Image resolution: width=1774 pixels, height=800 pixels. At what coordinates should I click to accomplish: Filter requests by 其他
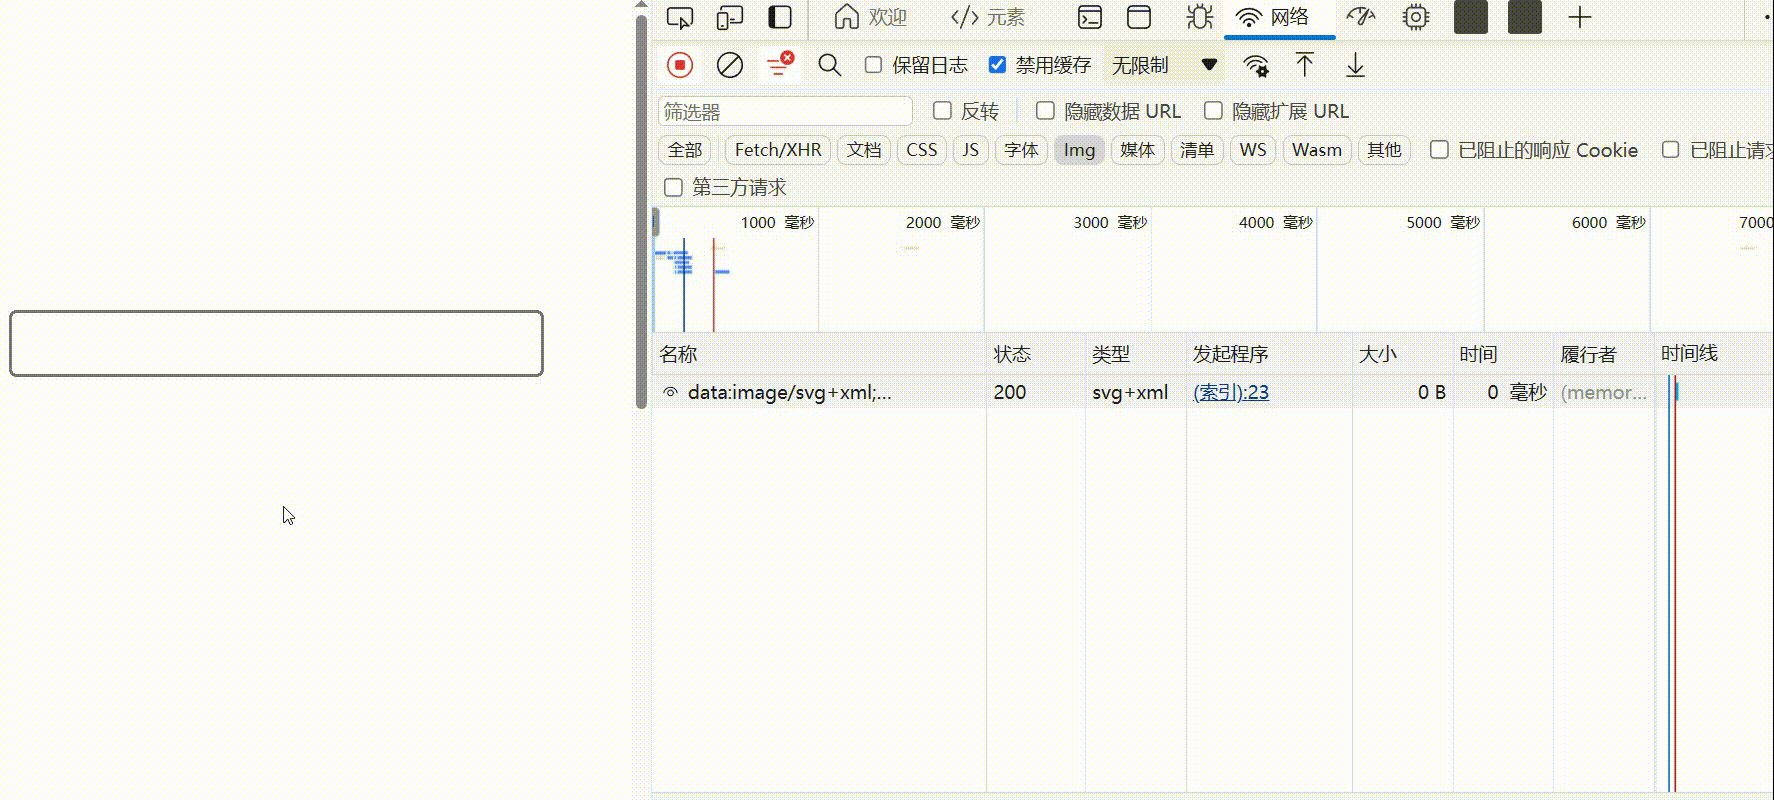(x=1384, y=150)
